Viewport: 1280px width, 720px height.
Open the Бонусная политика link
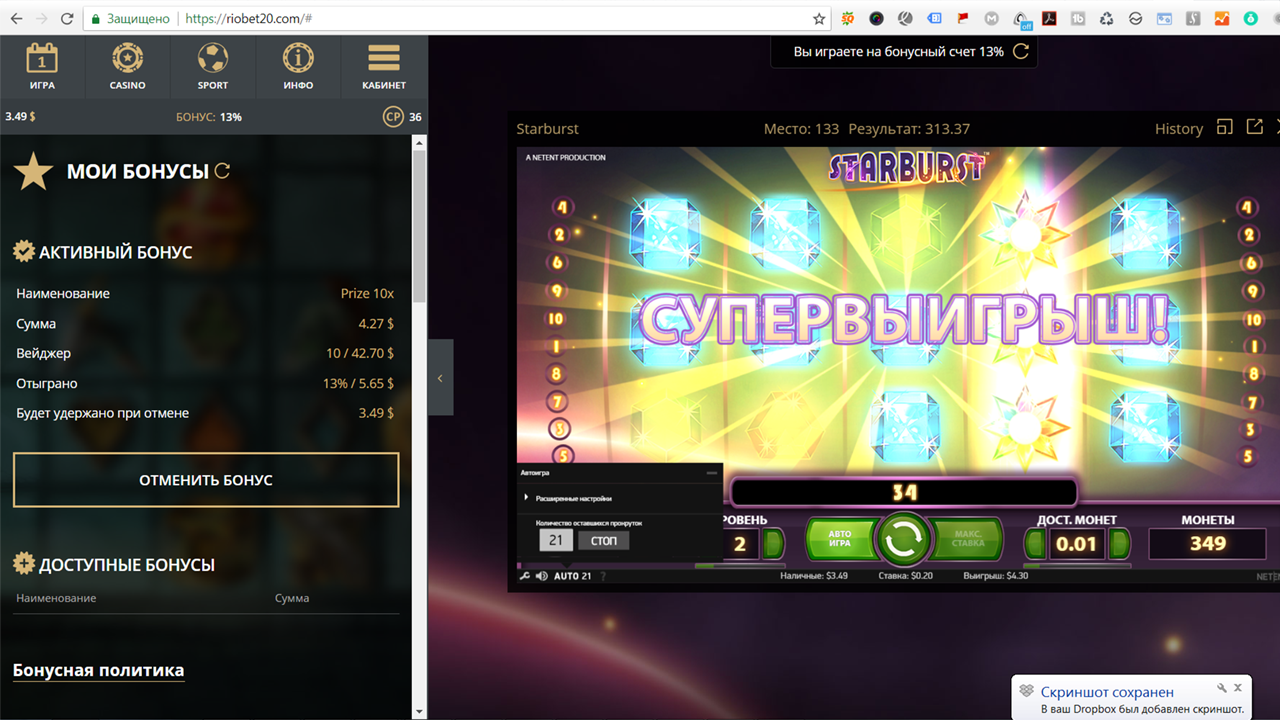pyautogui.click(x=98, y=670)
